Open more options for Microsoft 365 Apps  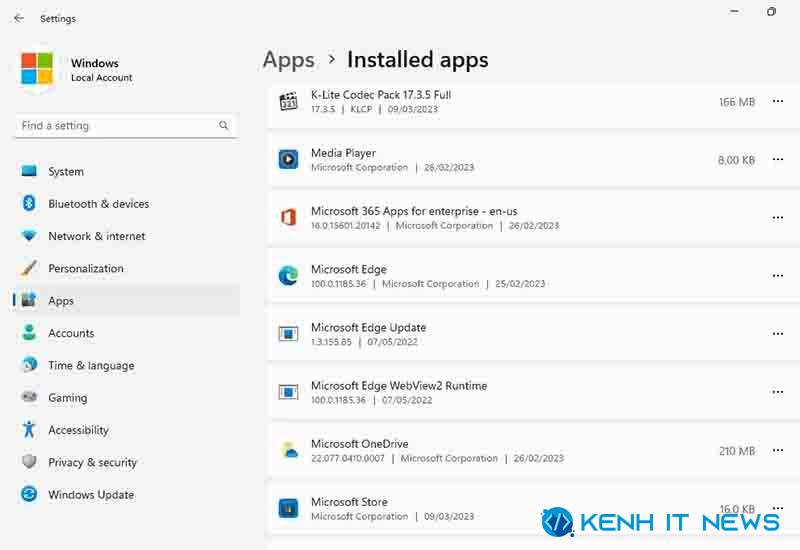tap(778, 218)
